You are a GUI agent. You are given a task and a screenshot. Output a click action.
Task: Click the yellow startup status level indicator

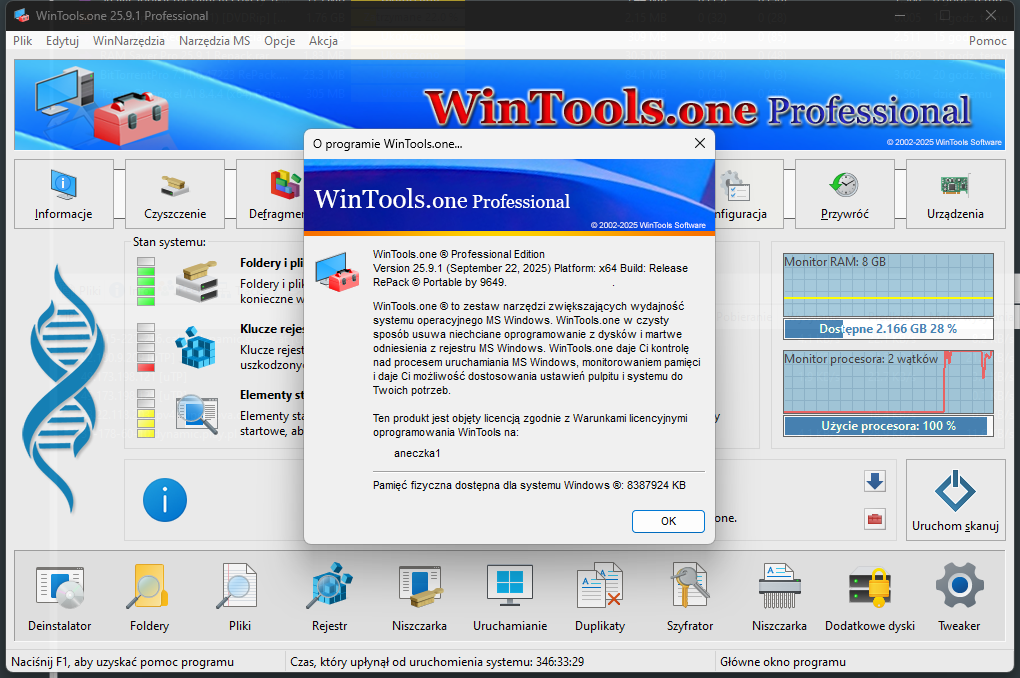click(146, 414)
